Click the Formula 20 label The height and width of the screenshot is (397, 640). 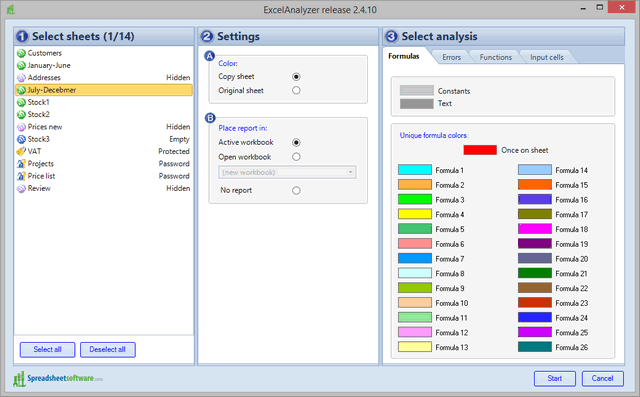571,259
